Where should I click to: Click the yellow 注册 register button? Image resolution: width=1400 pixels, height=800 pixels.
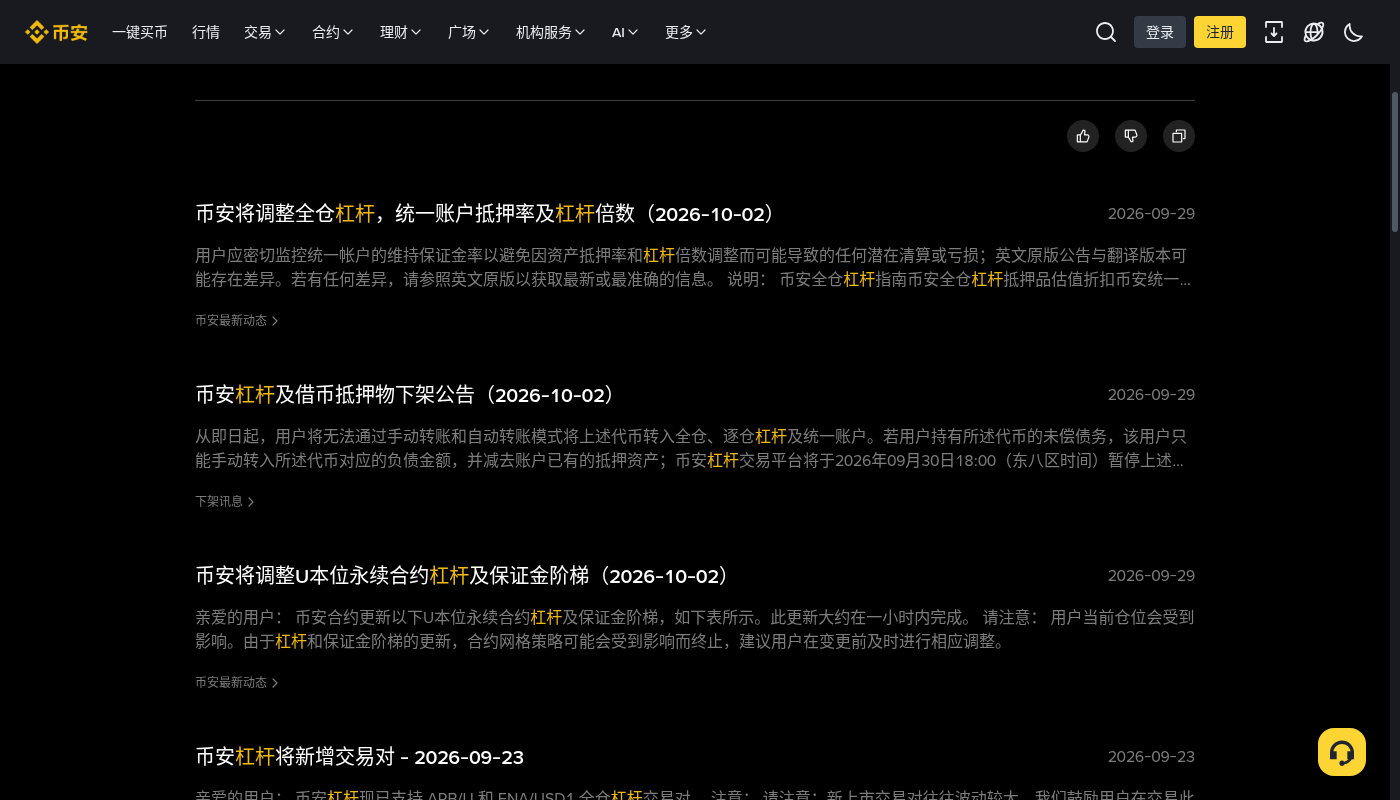pos(1220,32)
